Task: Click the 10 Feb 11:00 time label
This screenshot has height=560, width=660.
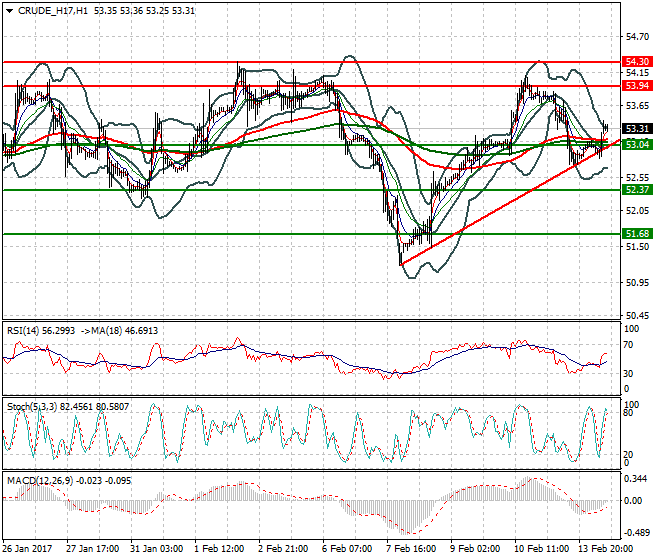Action: (542, 549)
